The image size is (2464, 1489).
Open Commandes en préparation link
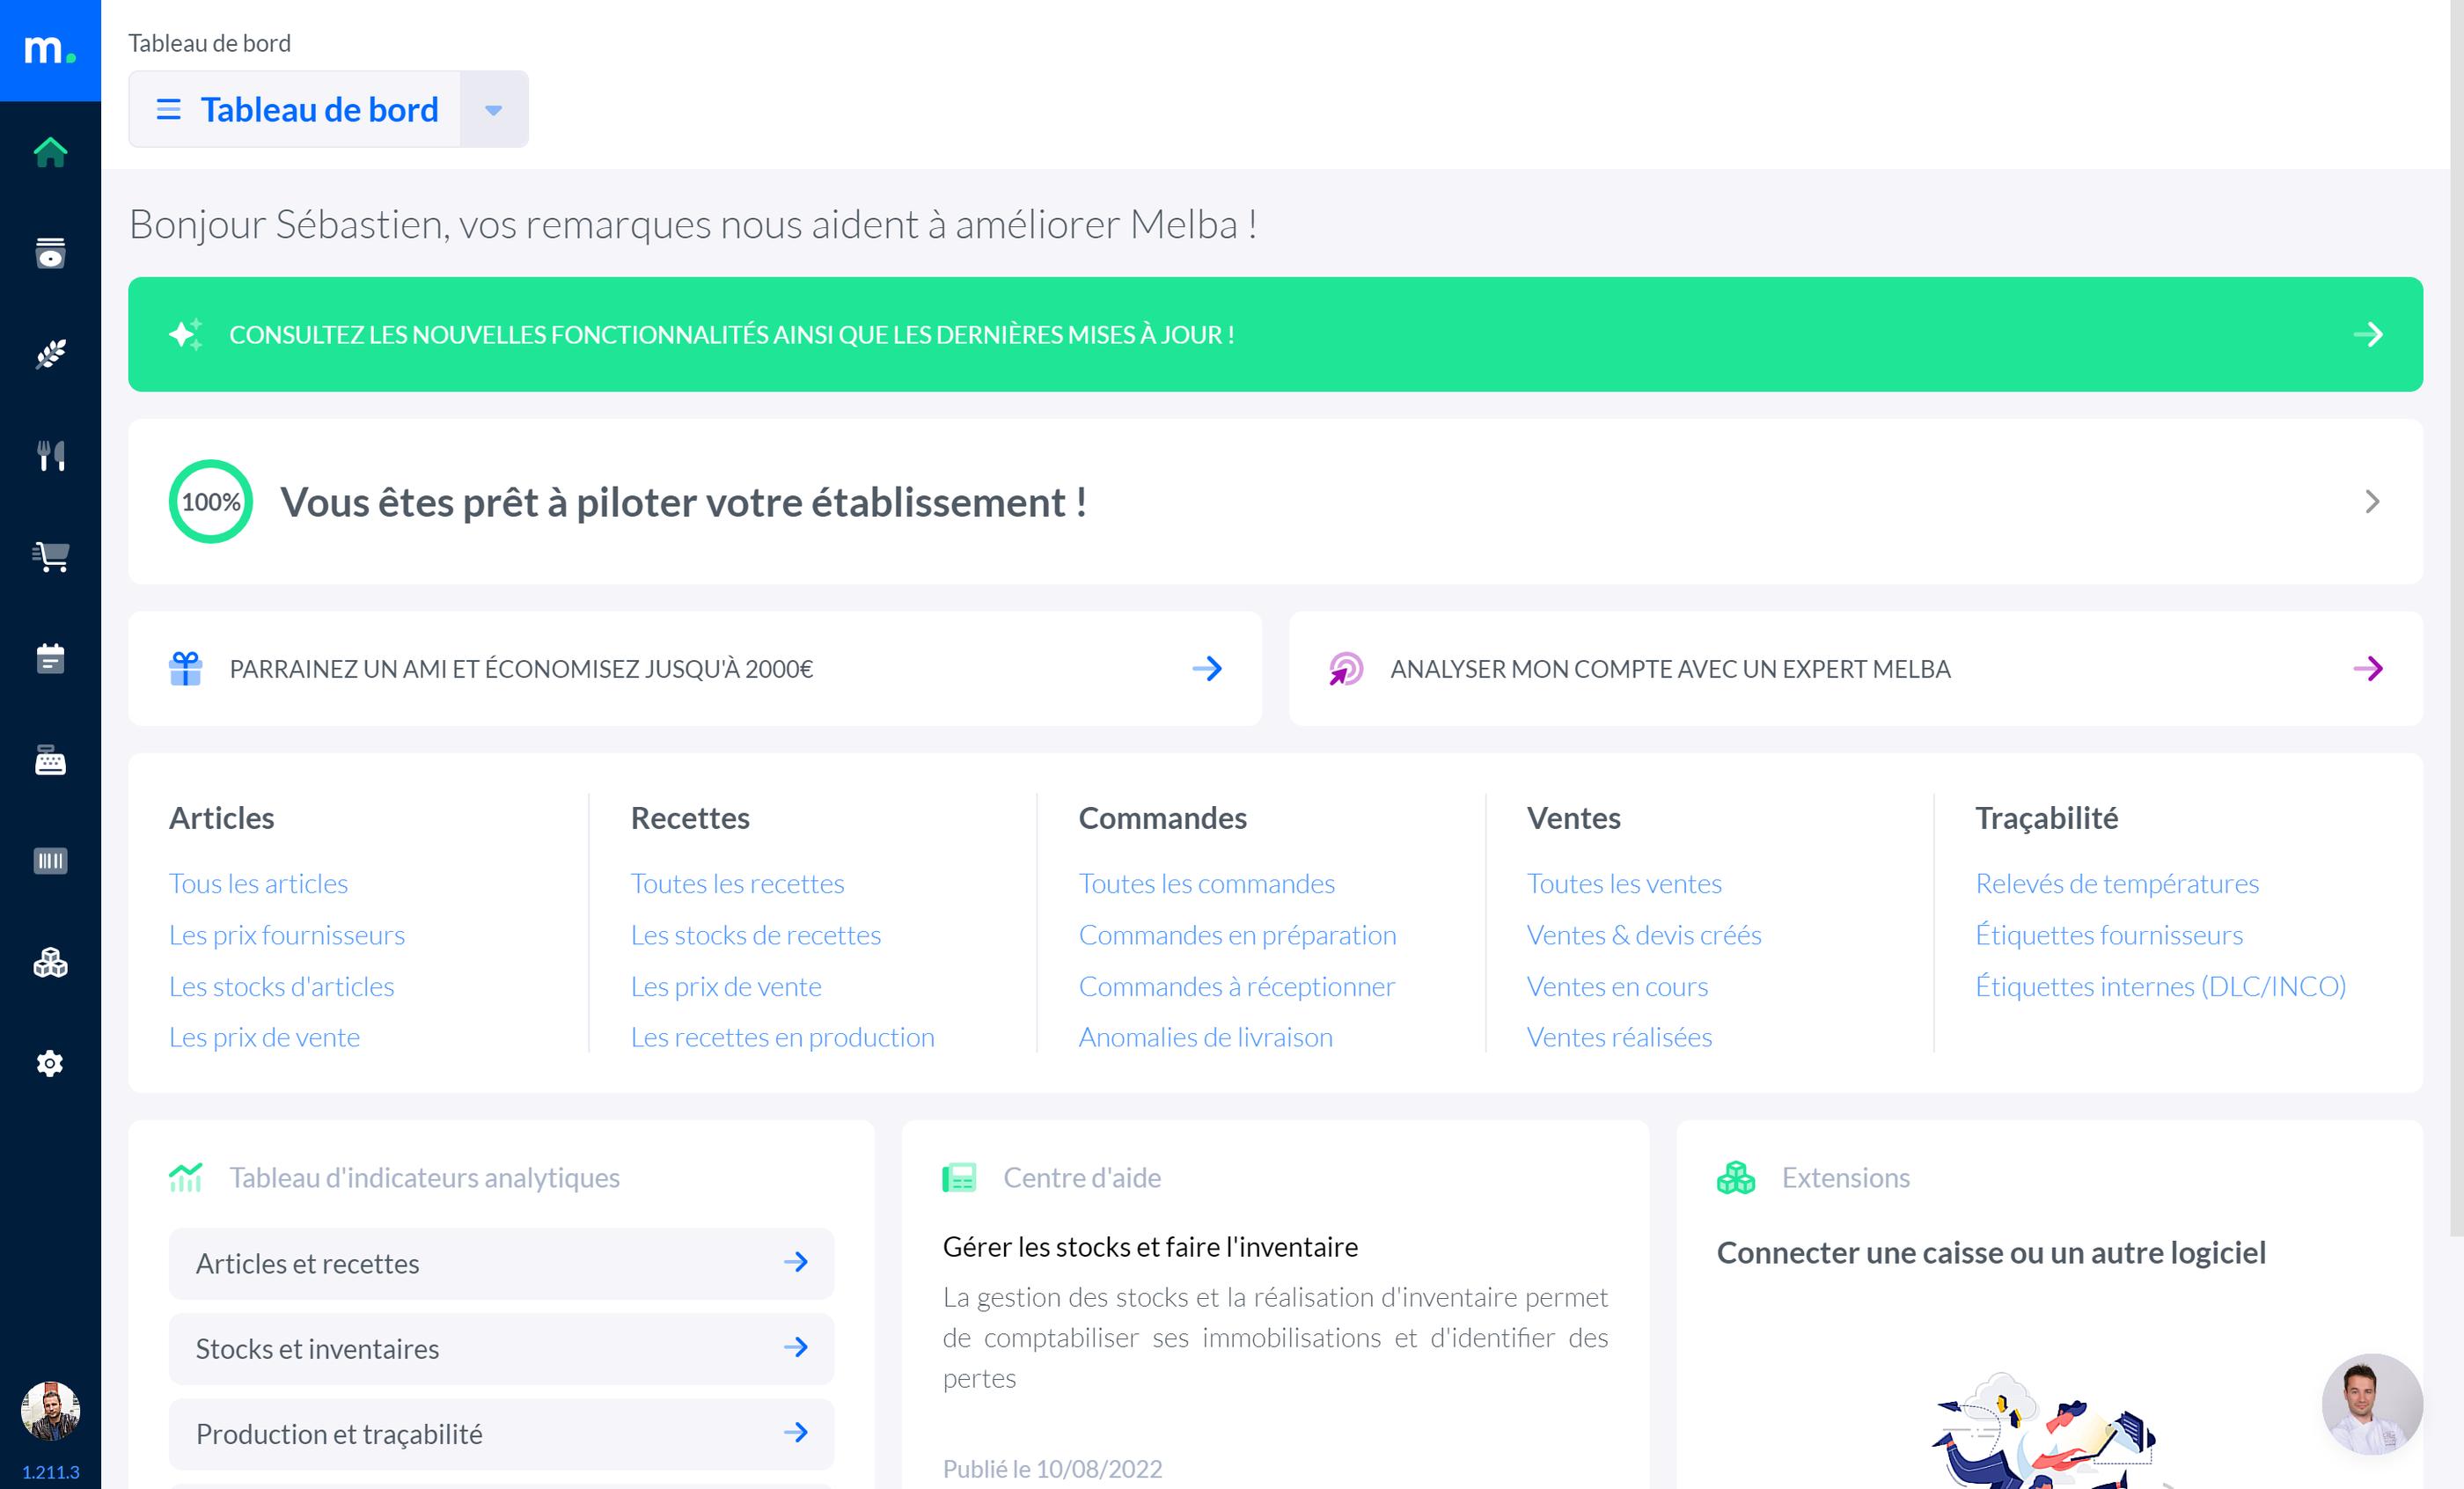click(1237, 935)
